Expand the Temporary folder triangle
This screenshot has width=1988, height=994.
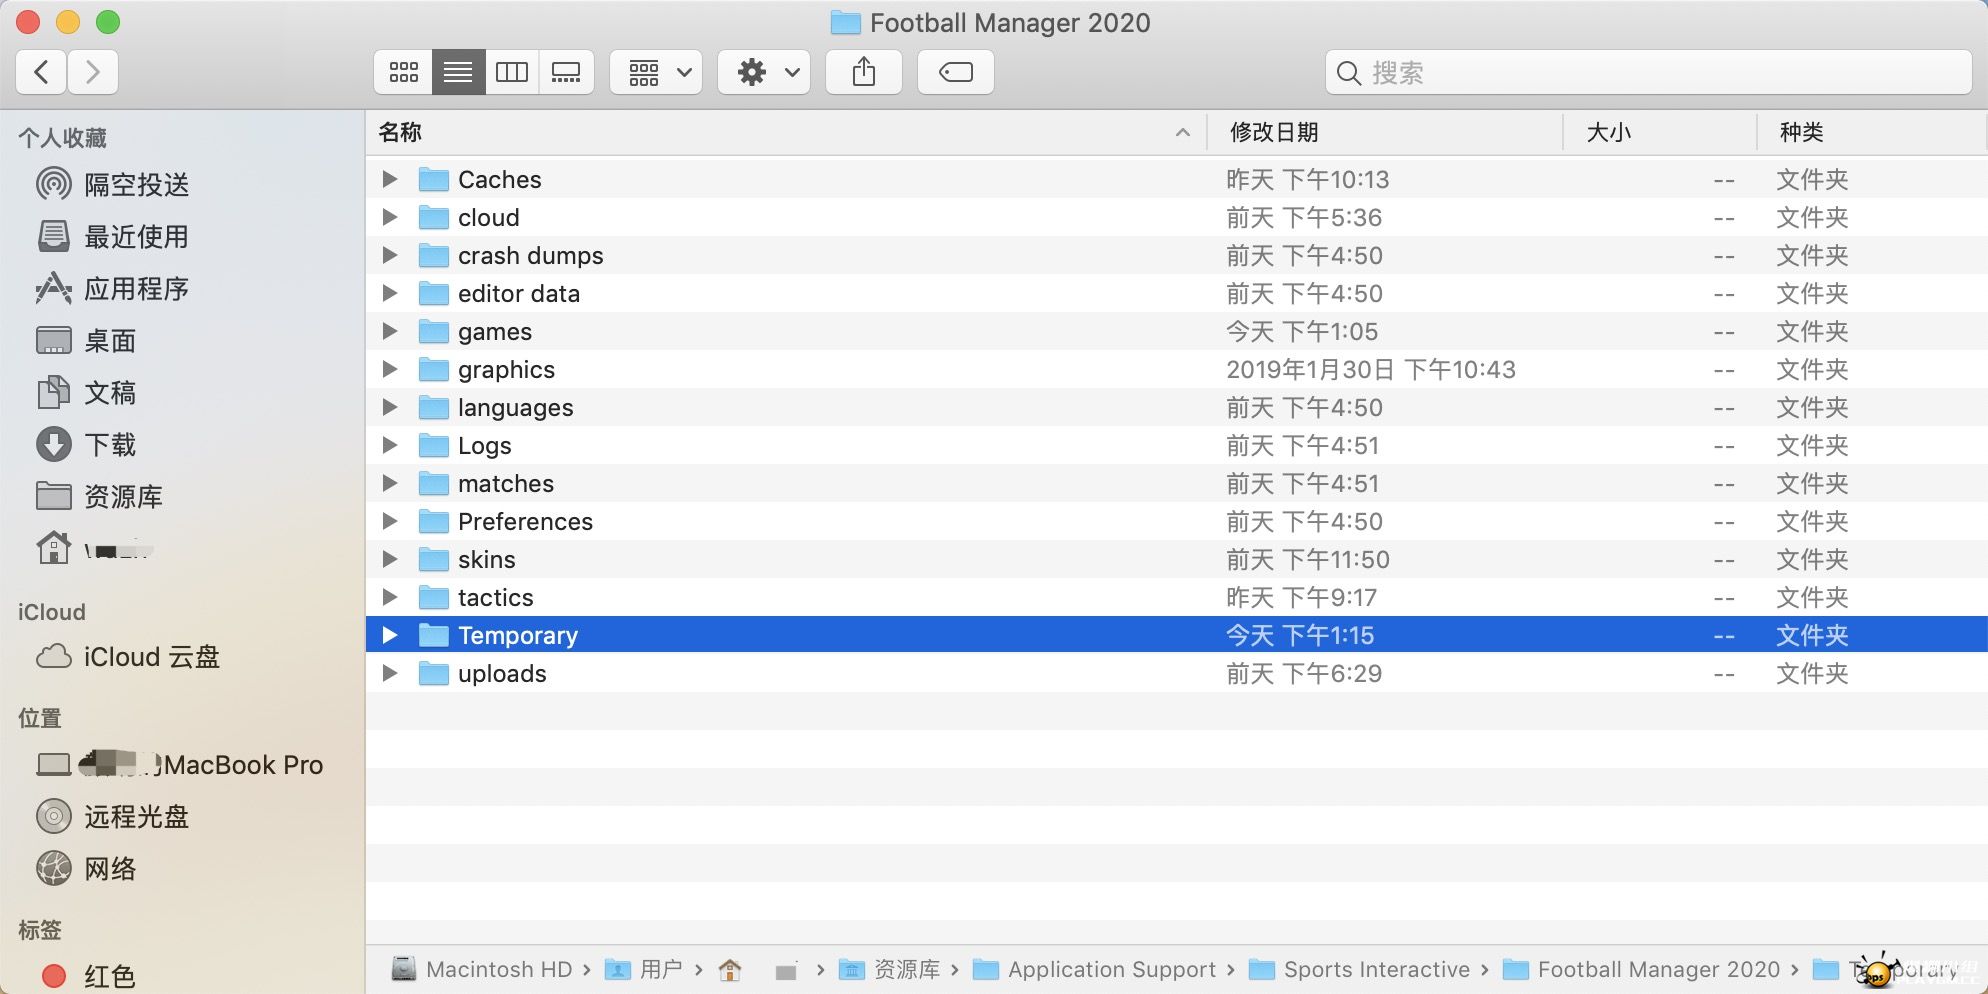[x=390, y=635]
